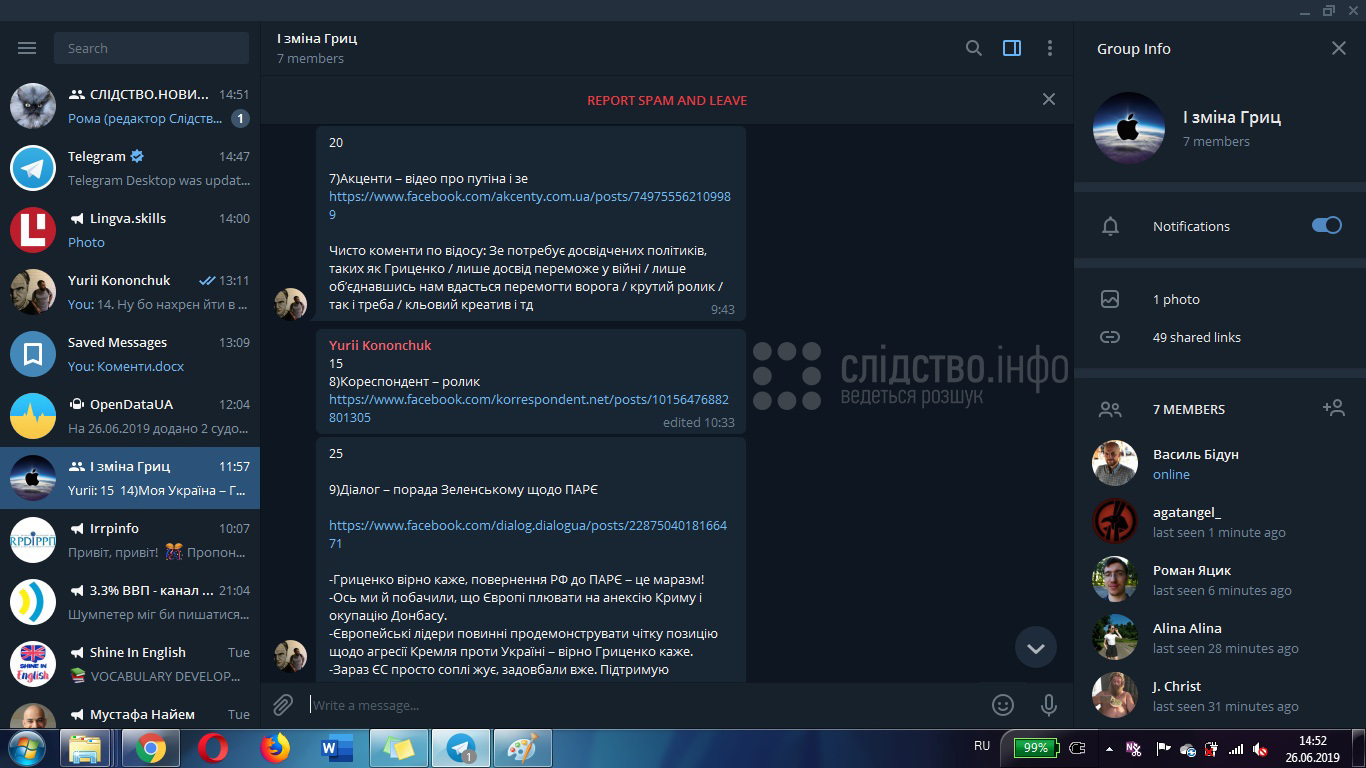Screen dimensions: 1366x768
Task: Open the Telegram hamburger main menu
Action: [27, 48]
